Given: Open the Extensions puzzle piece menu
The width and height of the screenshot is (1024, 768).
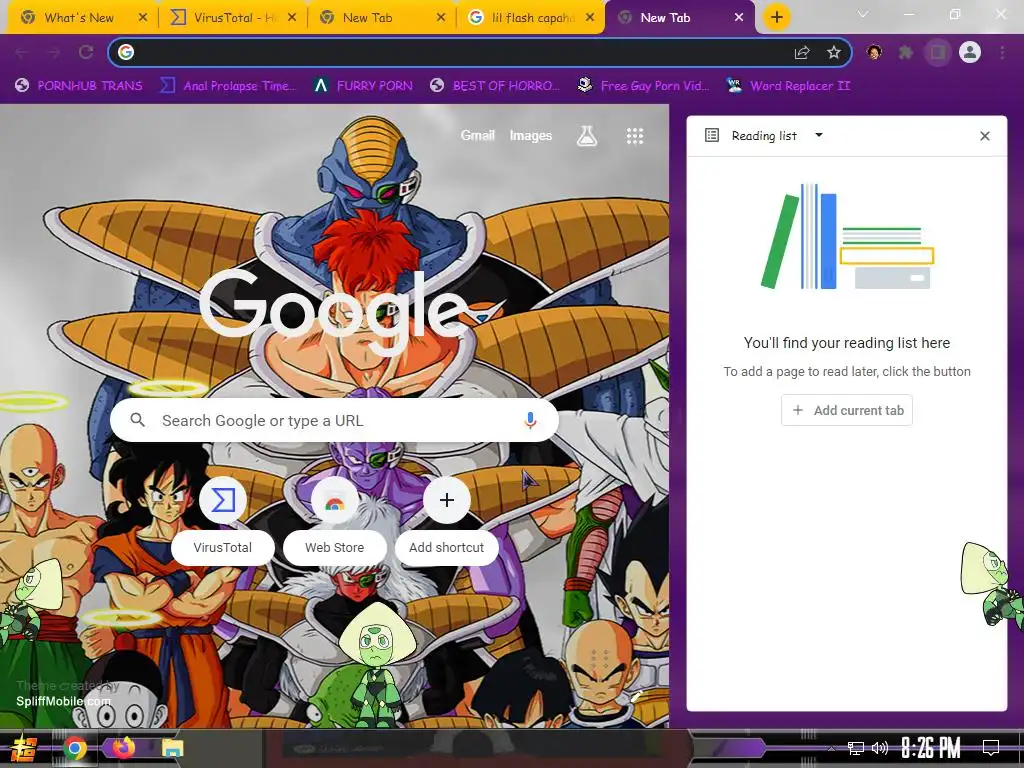Looking at the screenshot, I should click(x=906, y=52).
